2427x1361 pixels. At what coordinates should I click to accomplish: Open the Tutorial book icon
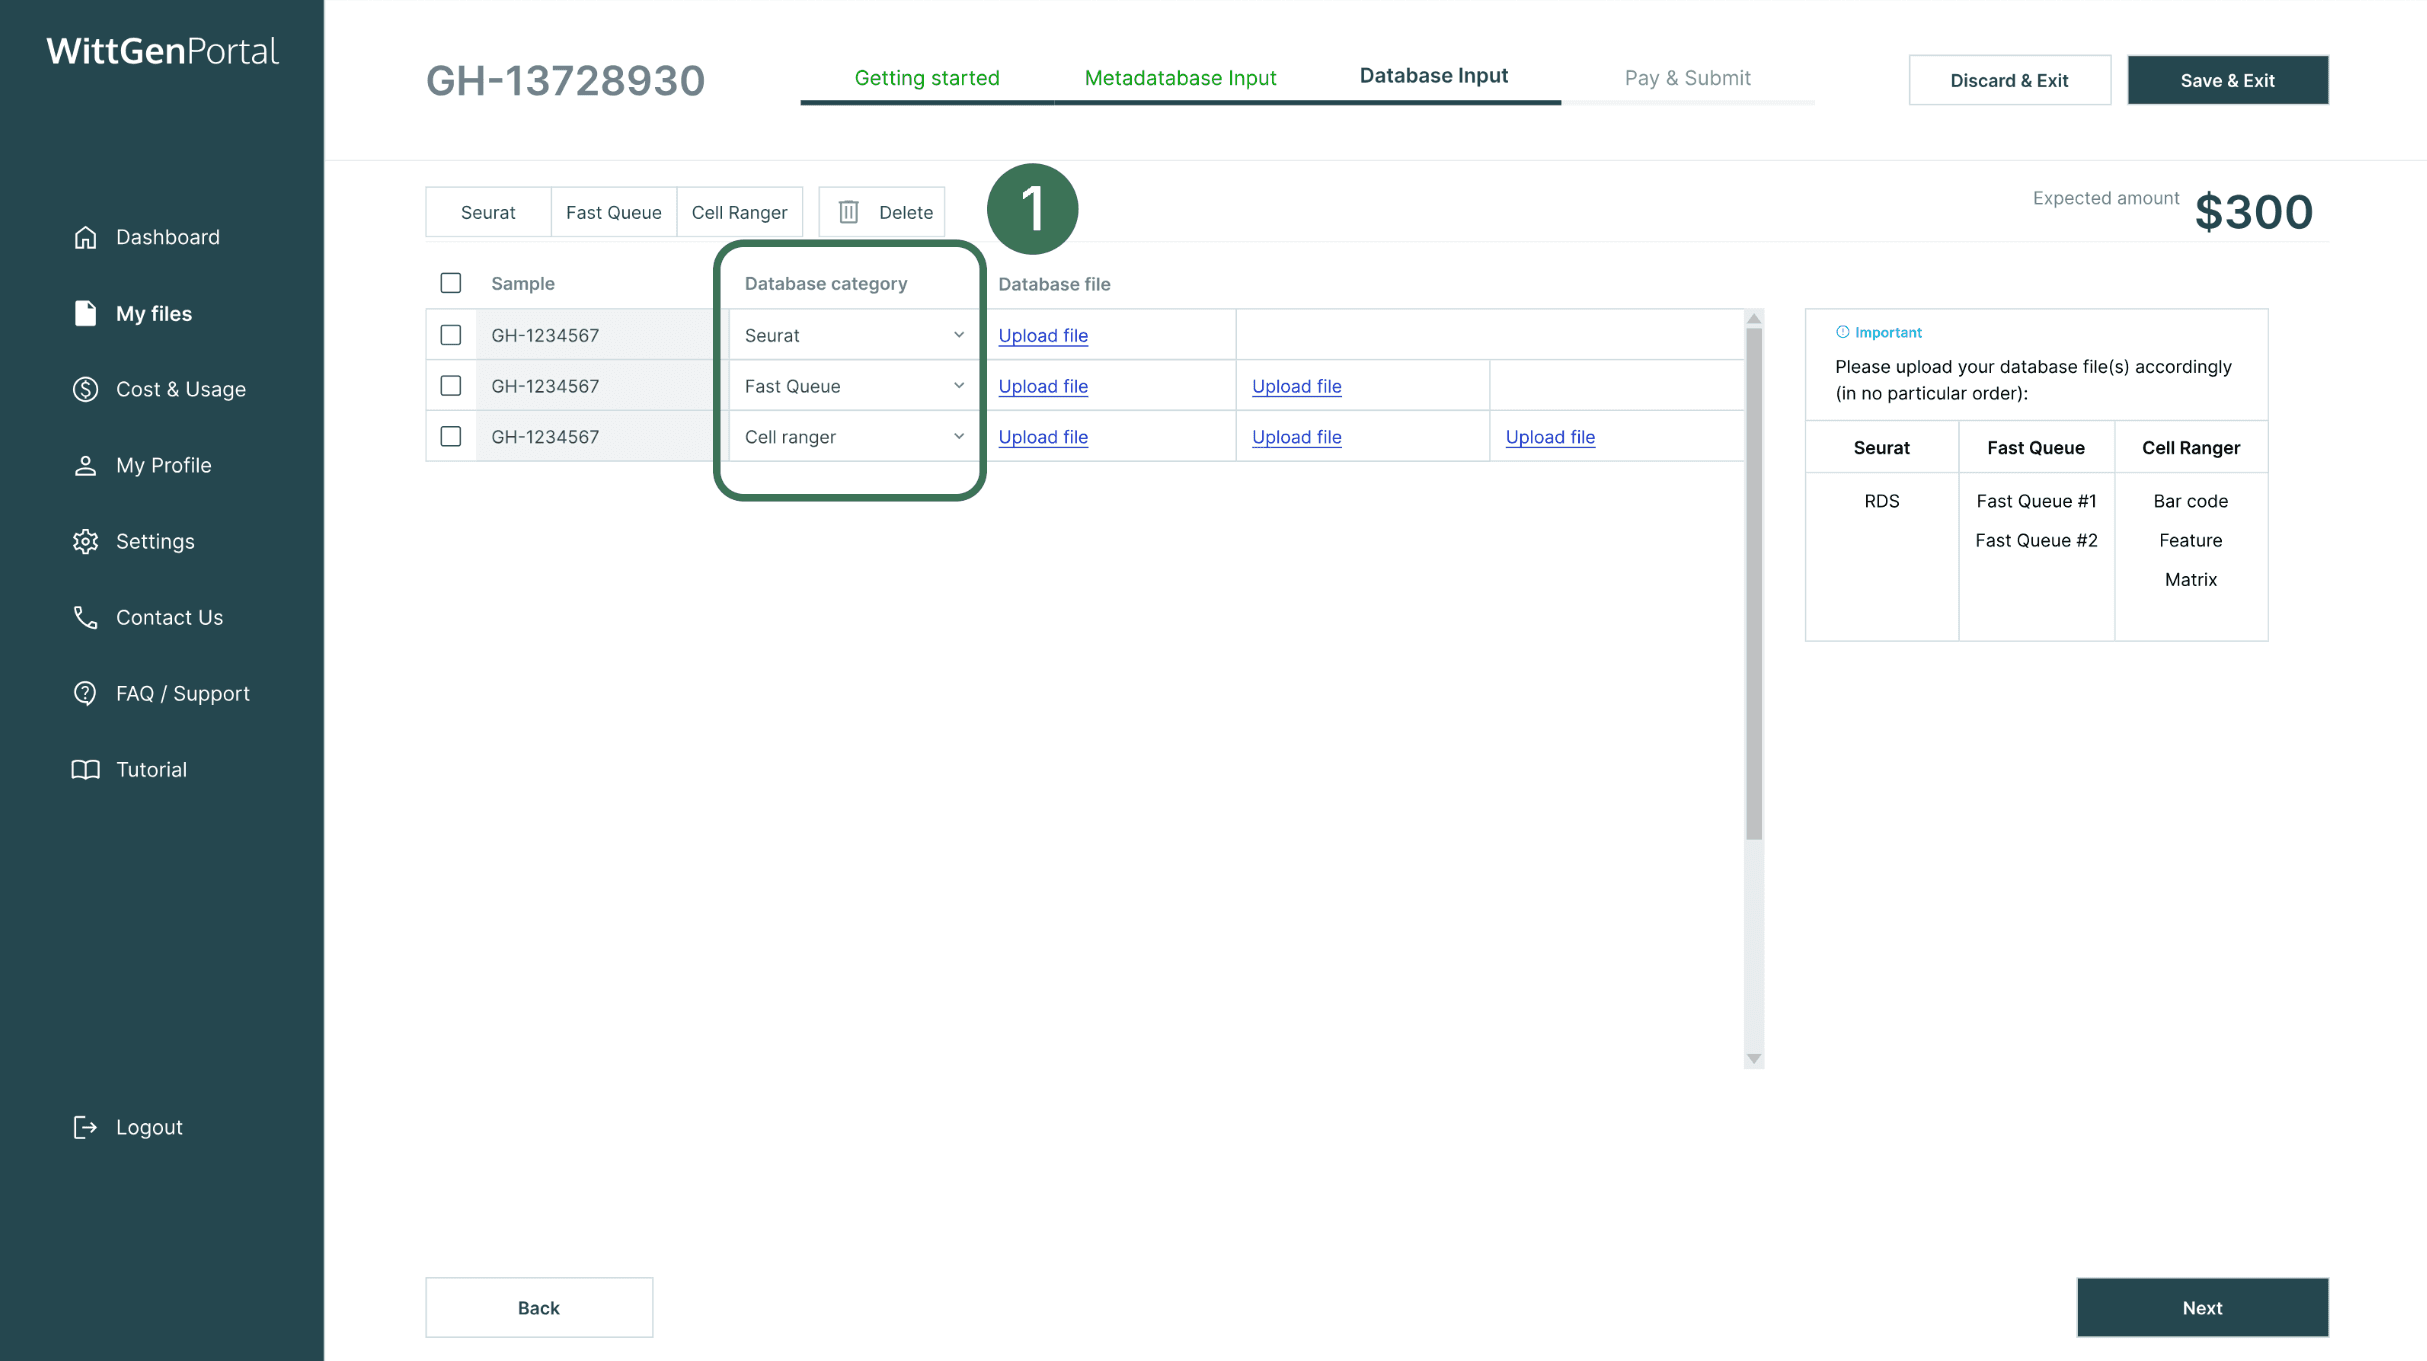coord(85,769)
